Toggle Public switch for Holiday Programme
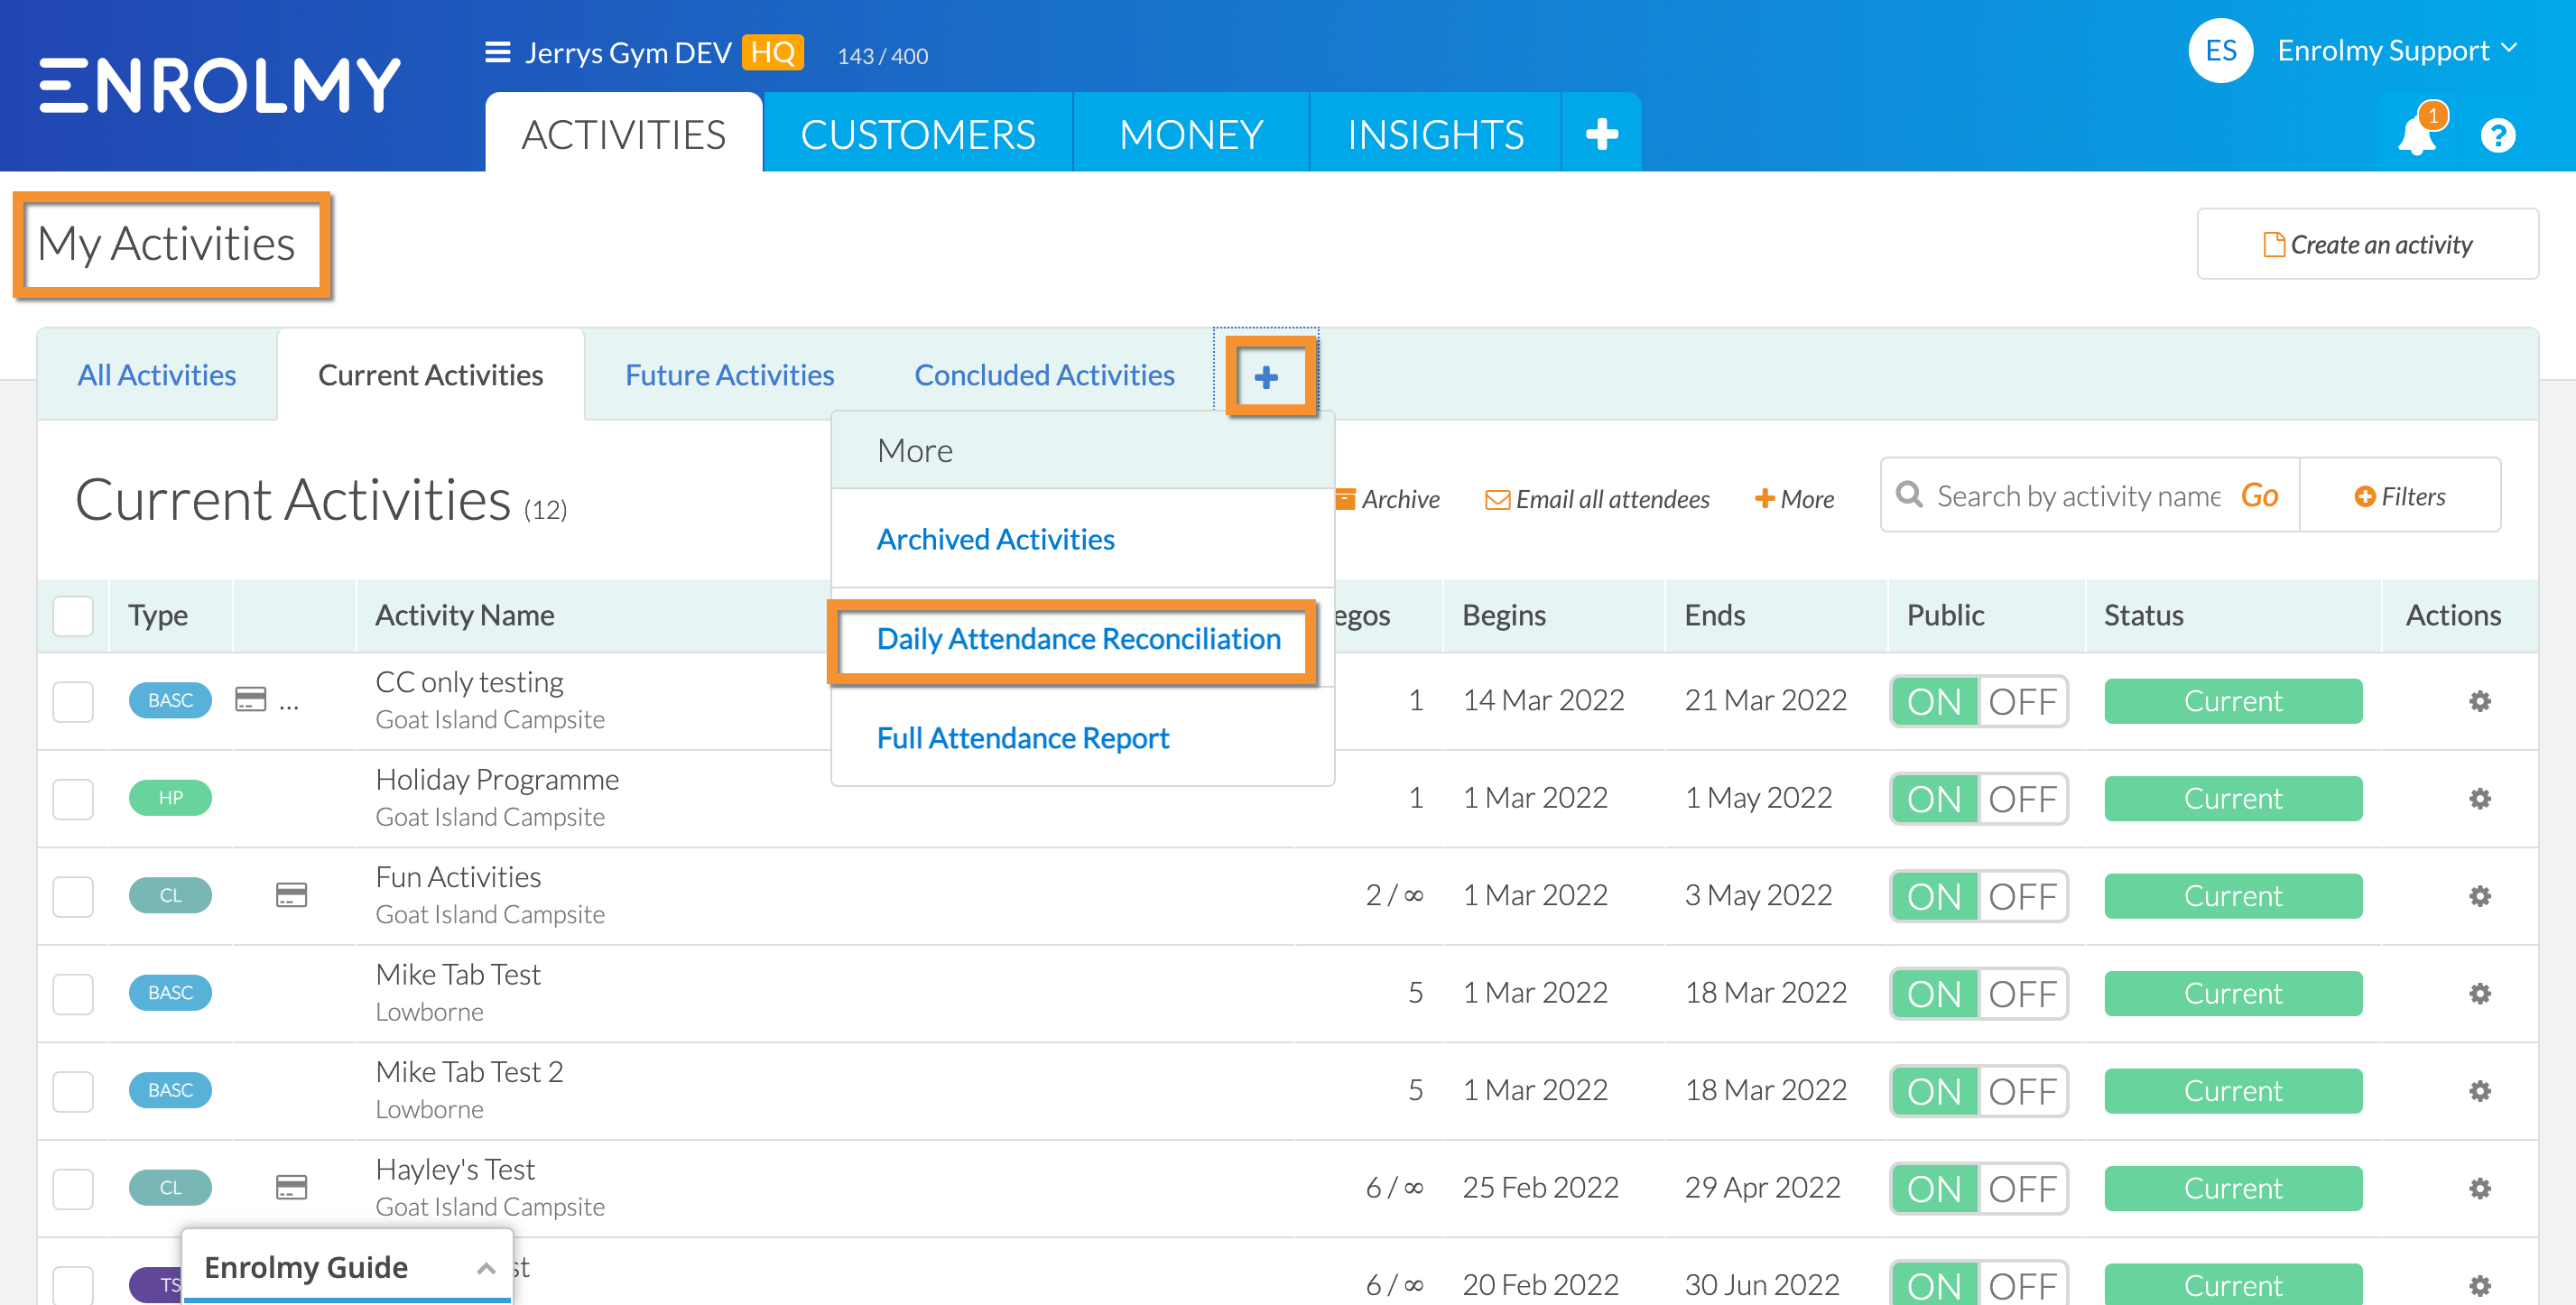This screenshot has height=1305, width=2576. [1978, 798]
